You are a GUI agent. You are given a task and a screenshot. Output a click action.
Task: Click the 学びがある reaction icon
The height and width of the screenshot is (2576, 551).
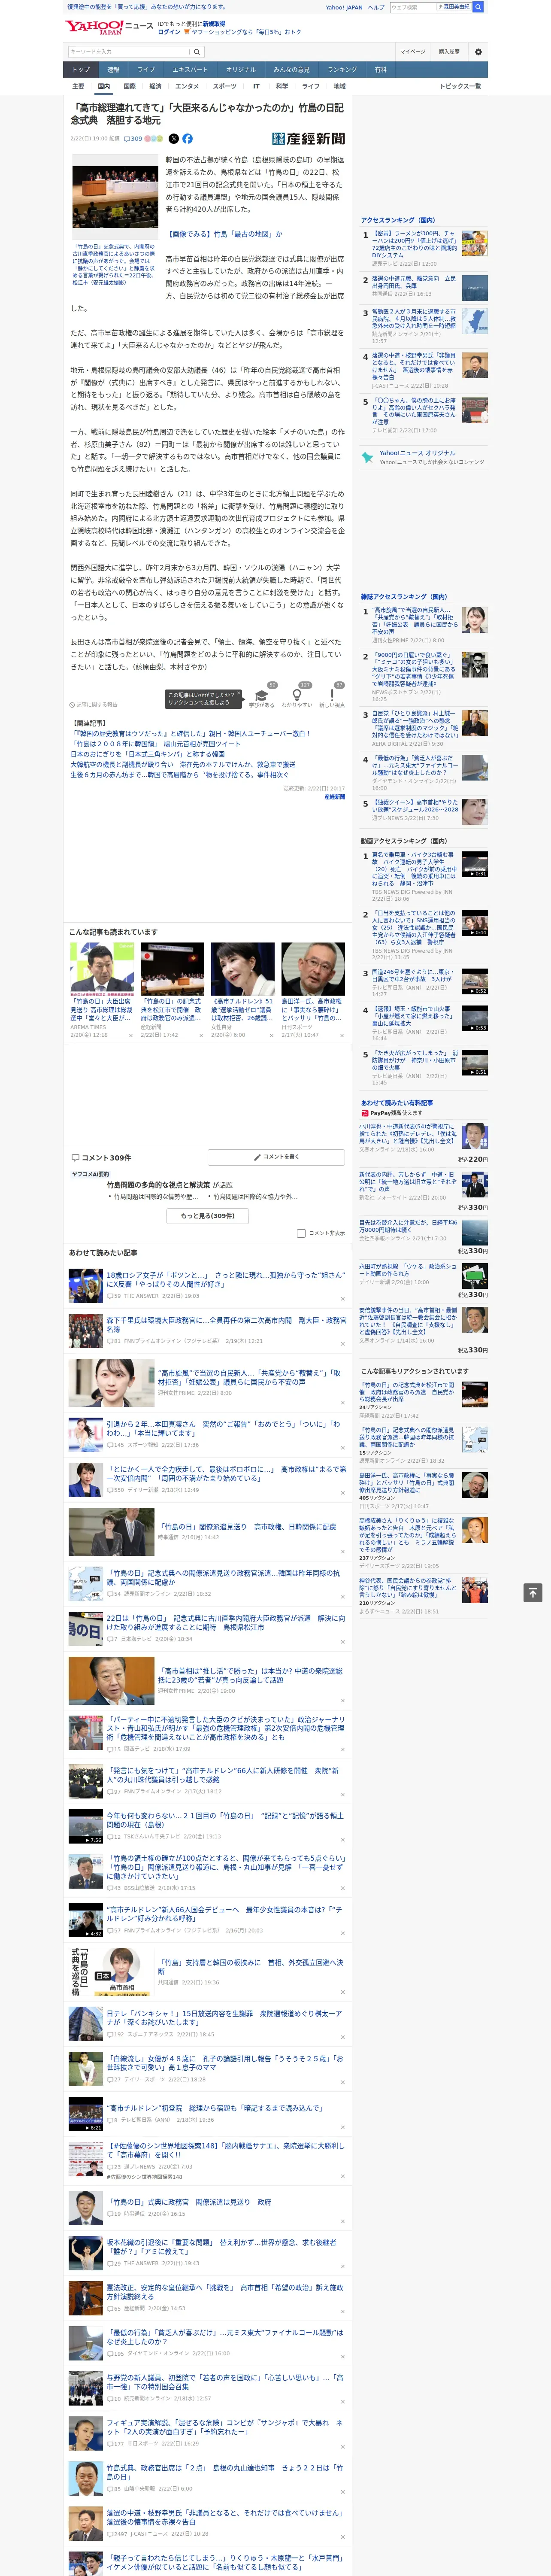[x=262, y=695]
